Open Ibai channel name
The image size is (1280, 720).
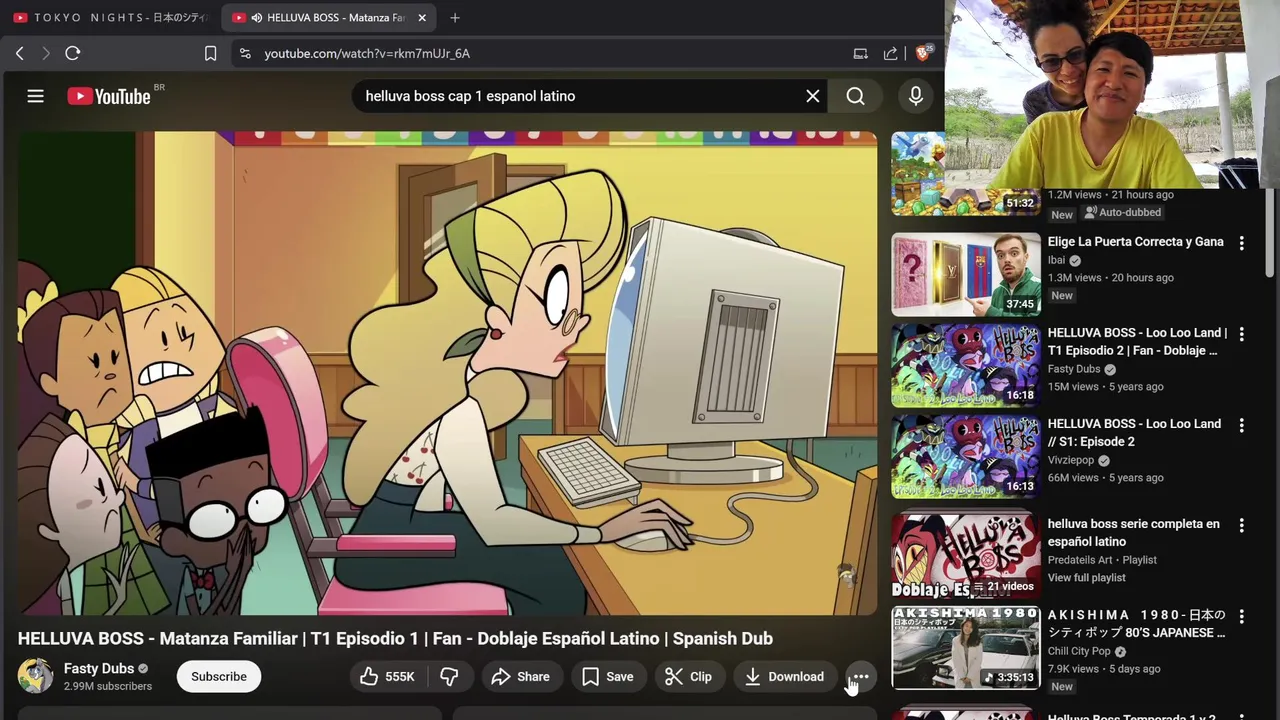point(1057,260)
